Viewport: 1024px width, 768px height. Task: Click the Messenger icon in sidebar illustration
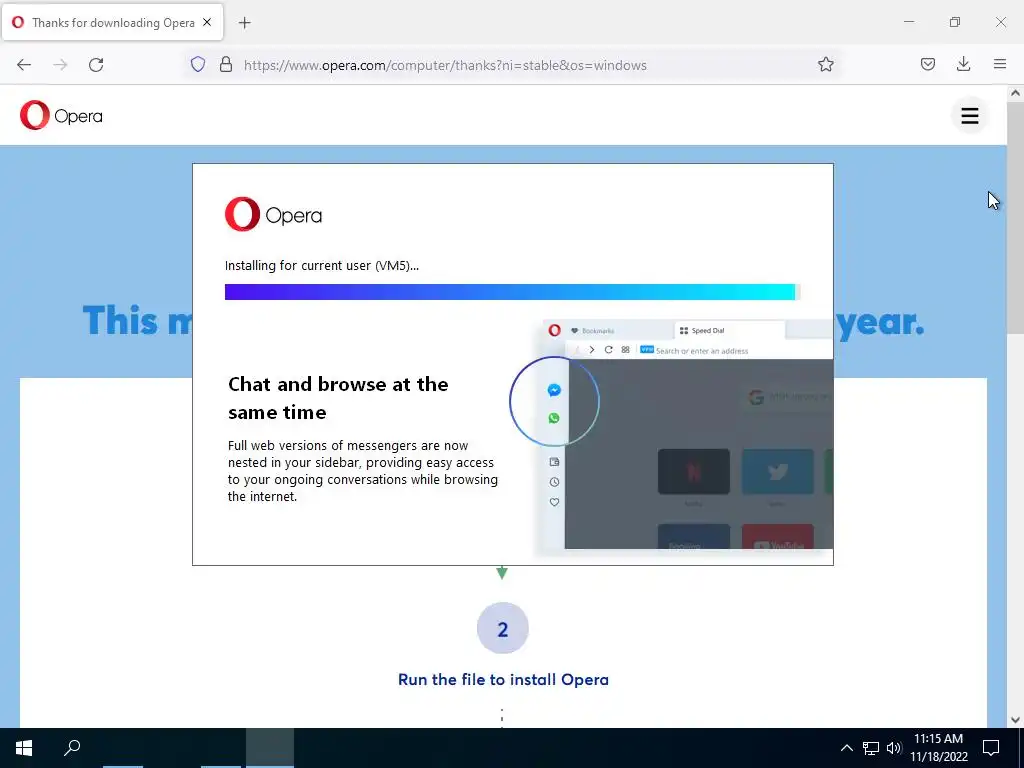click(554, 391)
